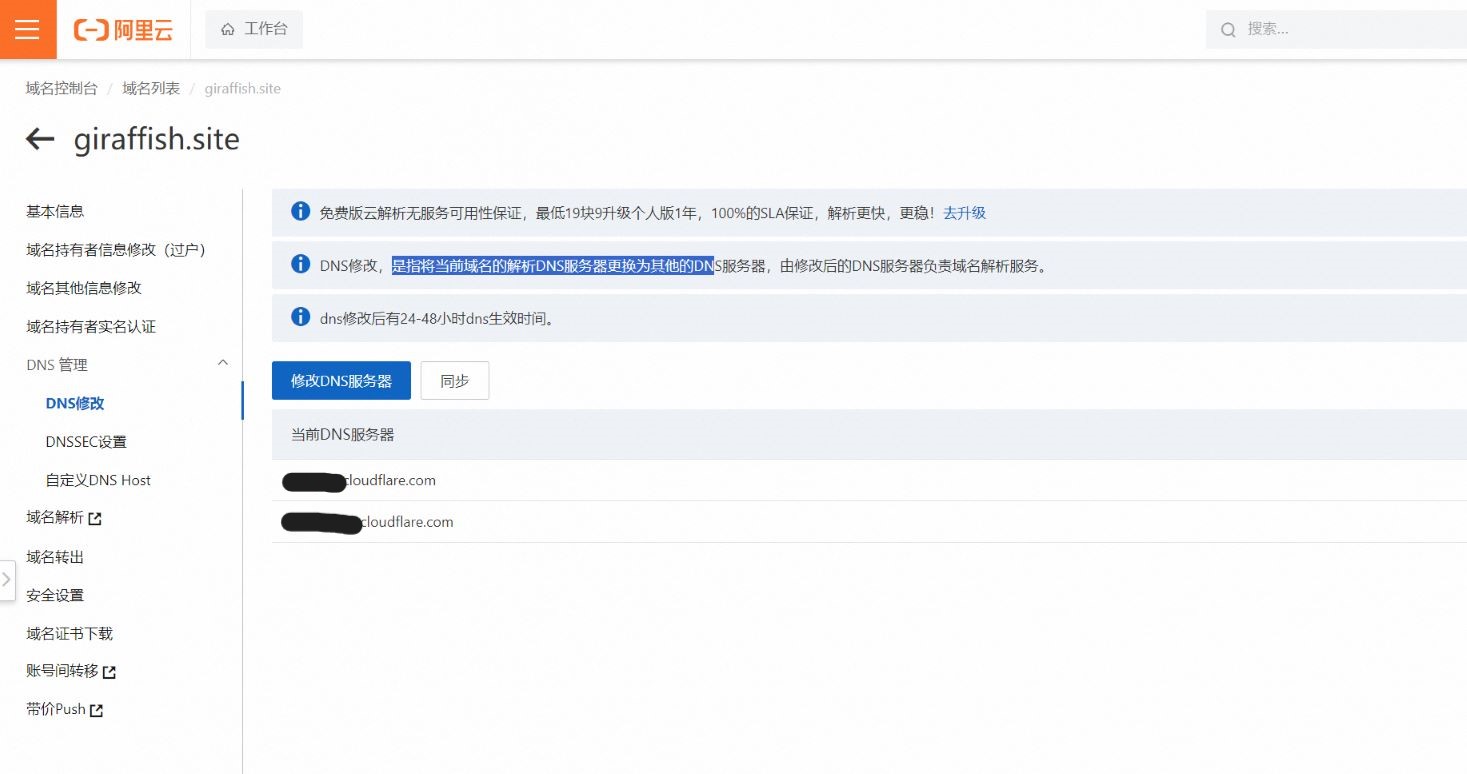1467x774 pixels.
Task: Collapse the DNS 管理 section chevron
Action: (x=223, y=364)
